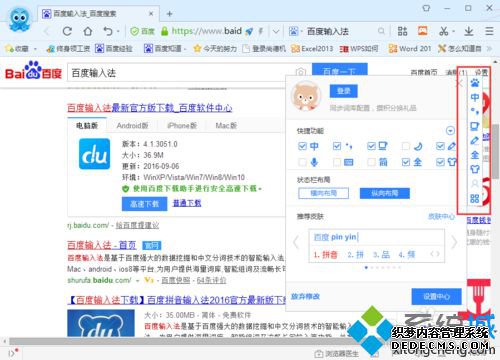Viewport: 500px width, 360px height.
Task: Uncheck the shirt skin checkbox in panel
Action: pos(440,162)
